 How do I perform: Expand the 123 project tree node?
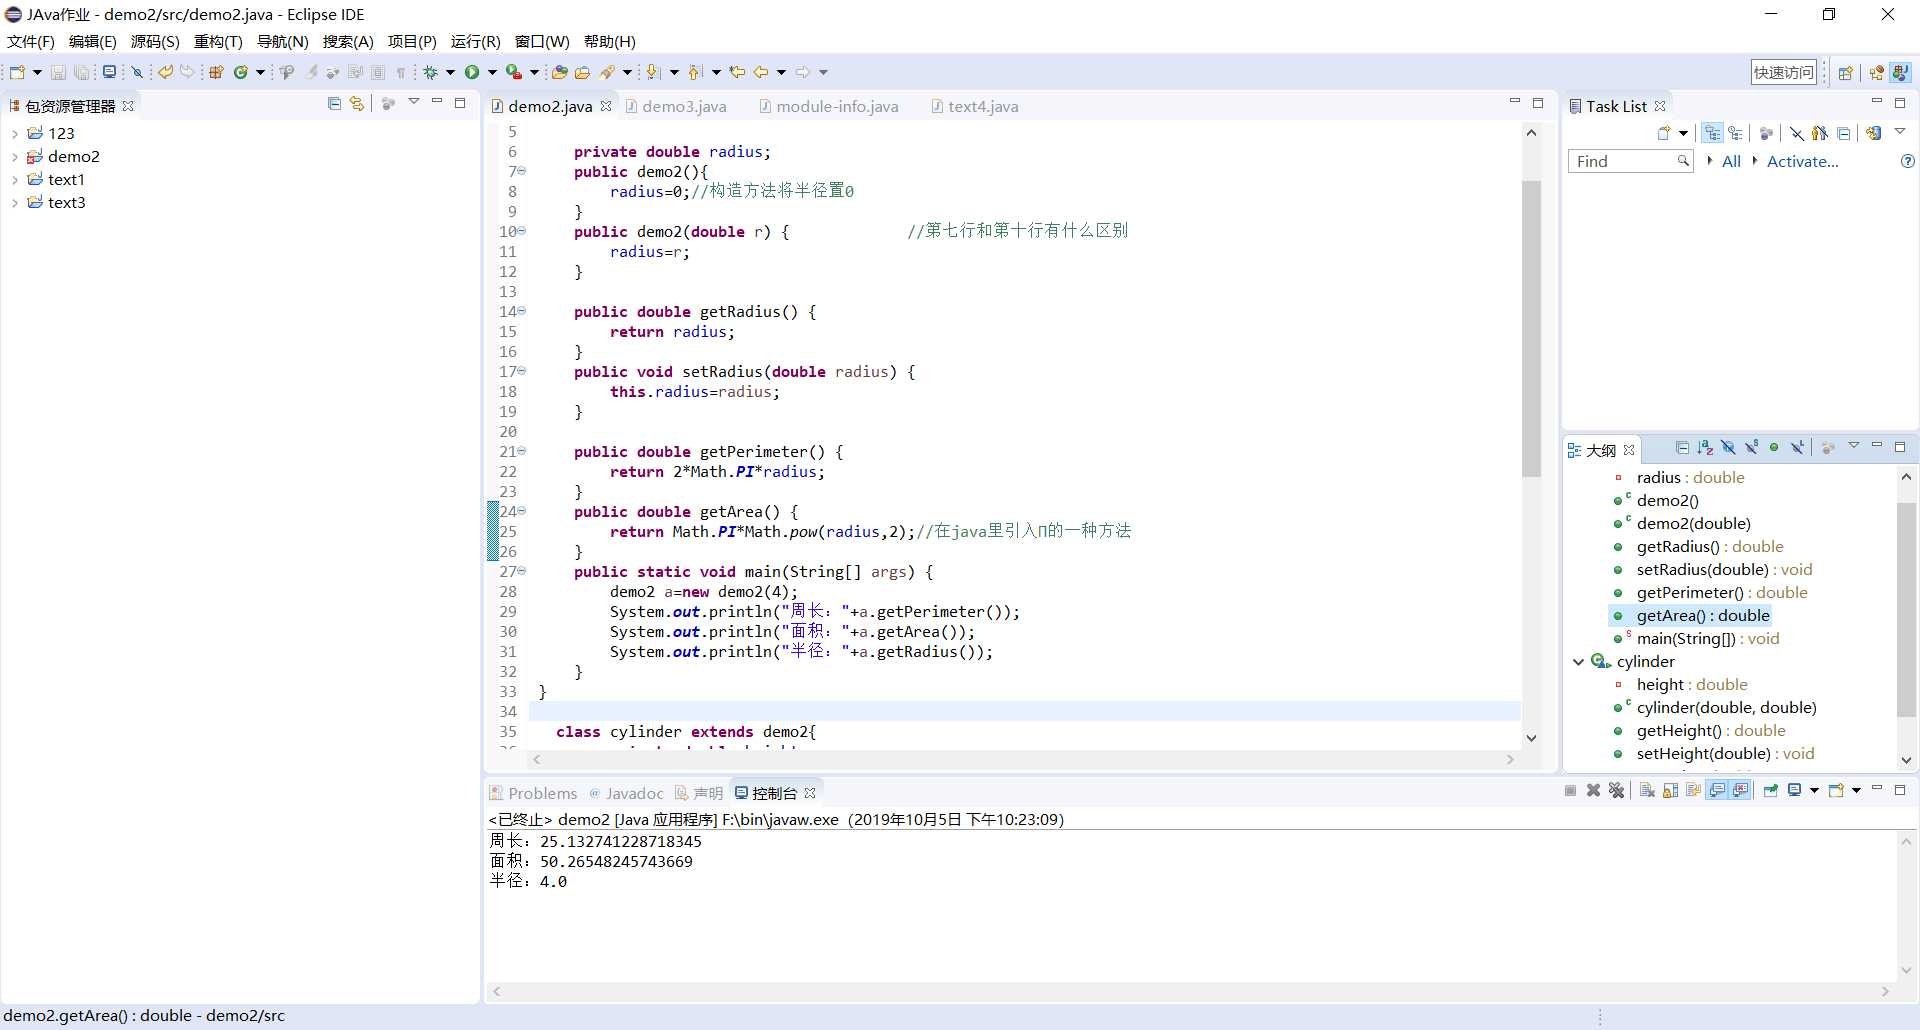point(14,133)
